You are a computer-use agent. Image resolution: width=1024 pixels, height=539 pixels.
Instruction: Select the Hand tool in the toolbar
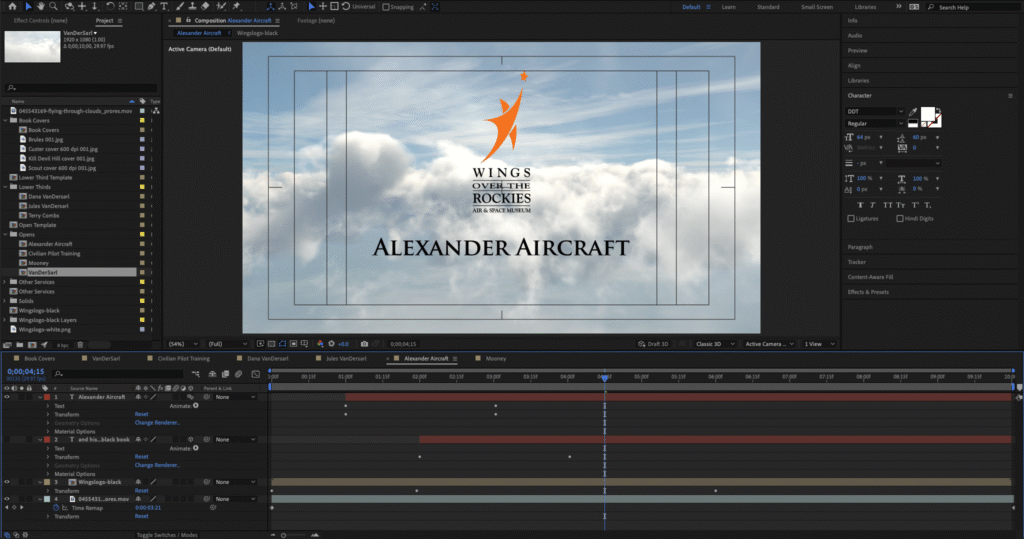(42, 7)
